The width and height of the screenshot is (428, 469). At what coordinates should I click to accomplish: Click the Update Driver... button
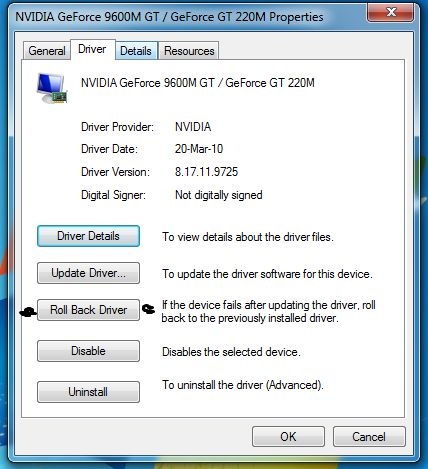click(x=88, y=273)
